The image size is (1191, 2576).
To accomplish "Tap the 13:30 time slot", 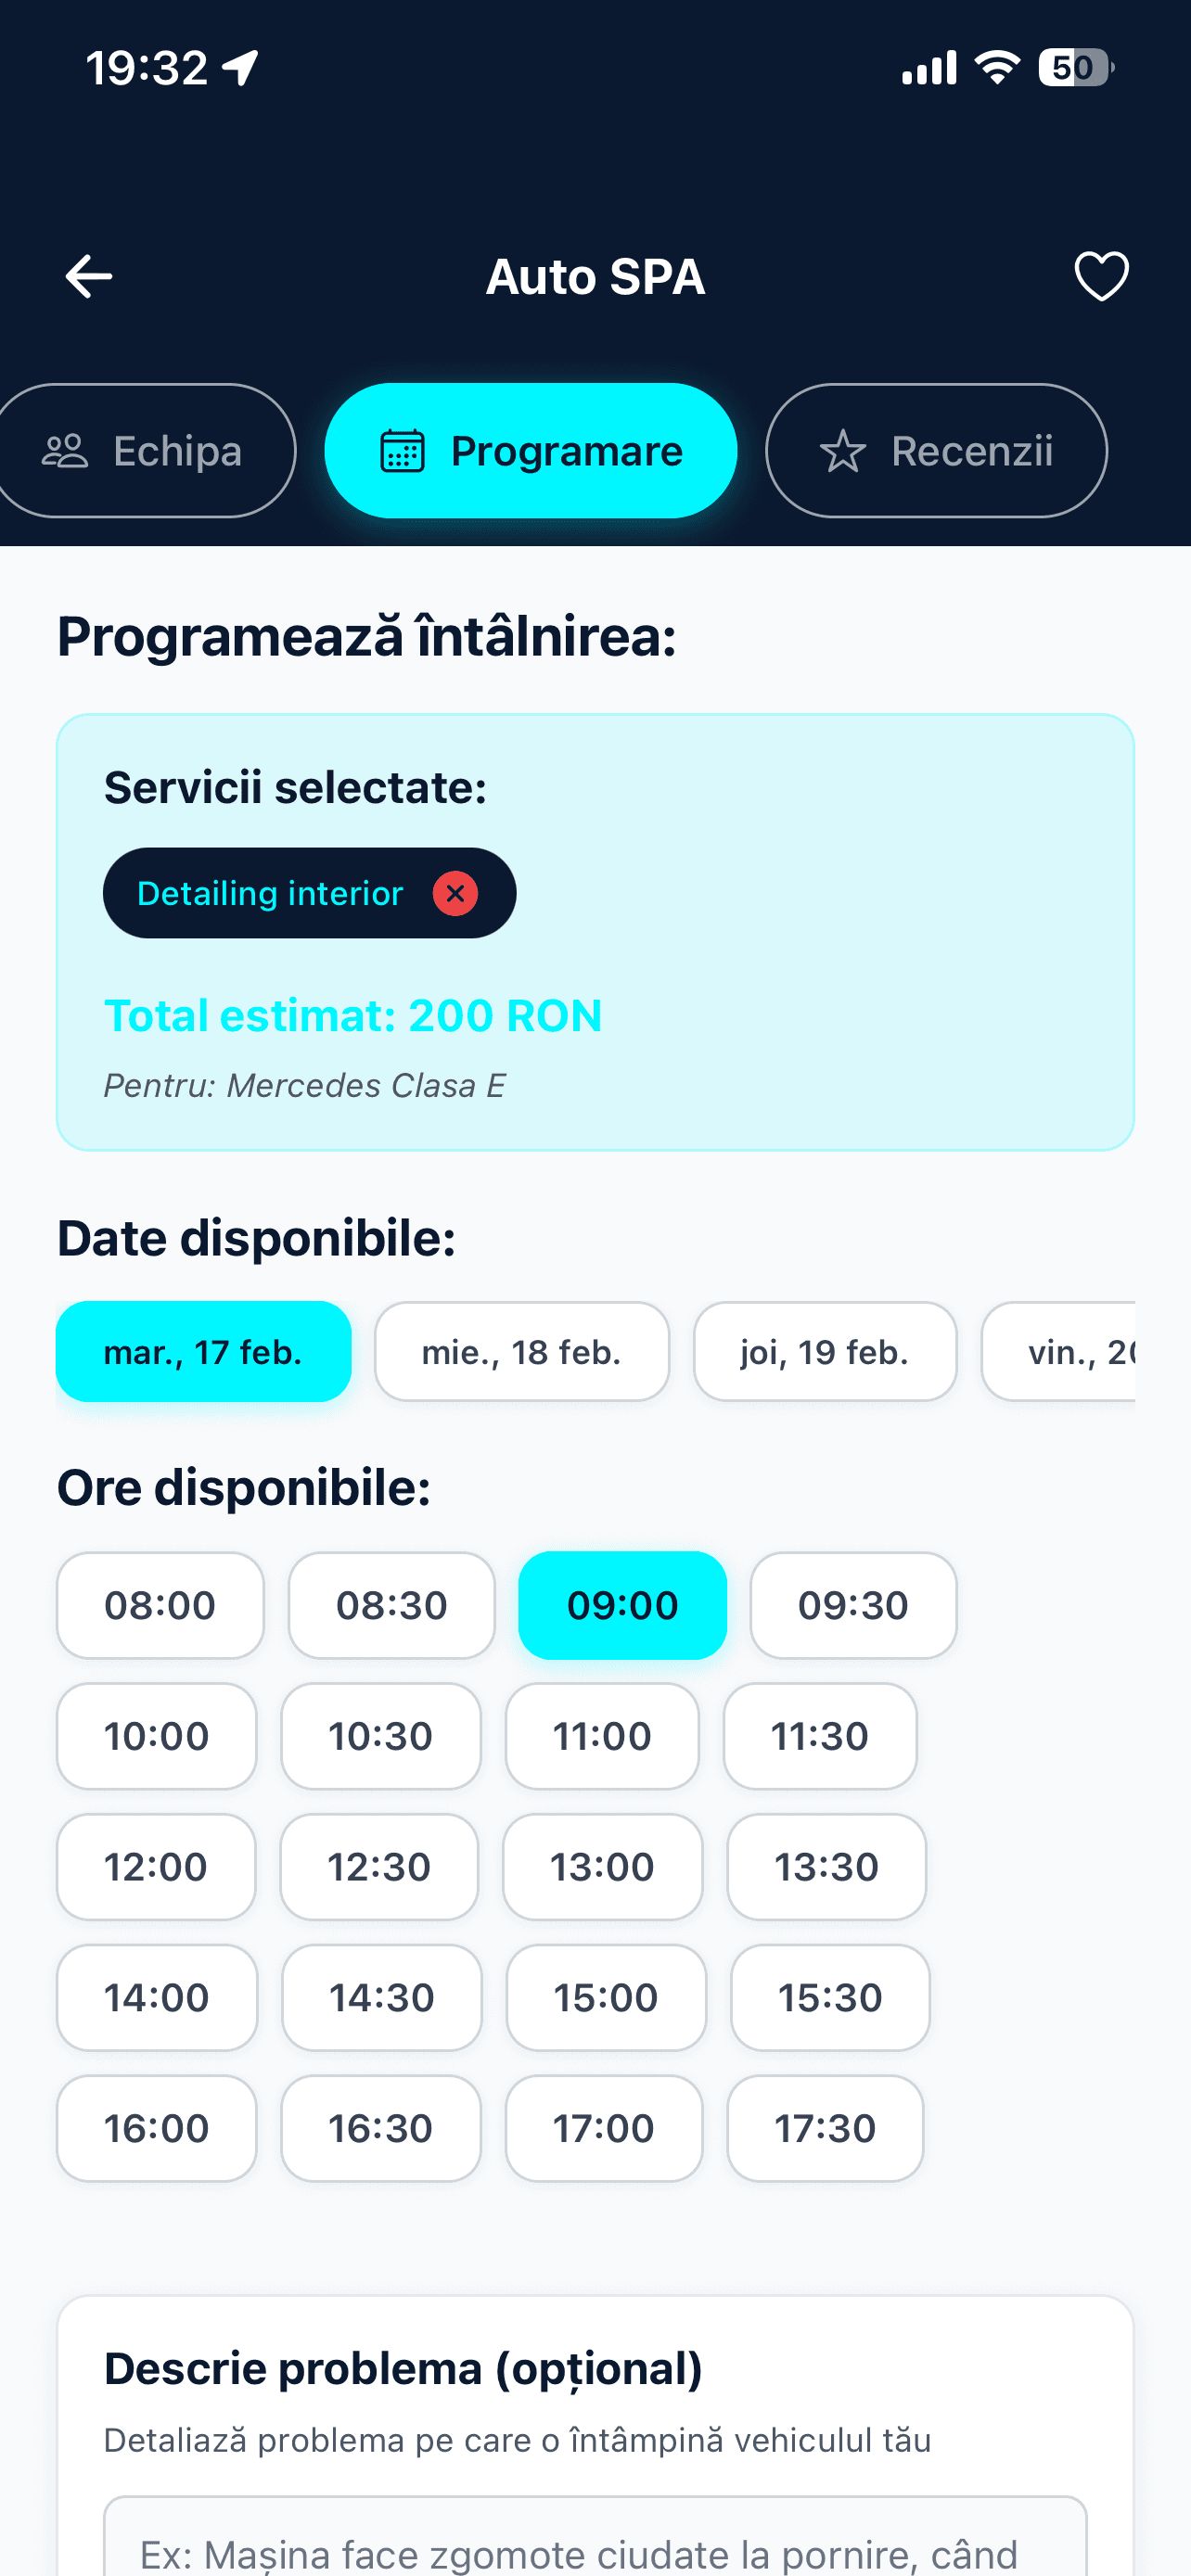I will tap(826, 1867).
